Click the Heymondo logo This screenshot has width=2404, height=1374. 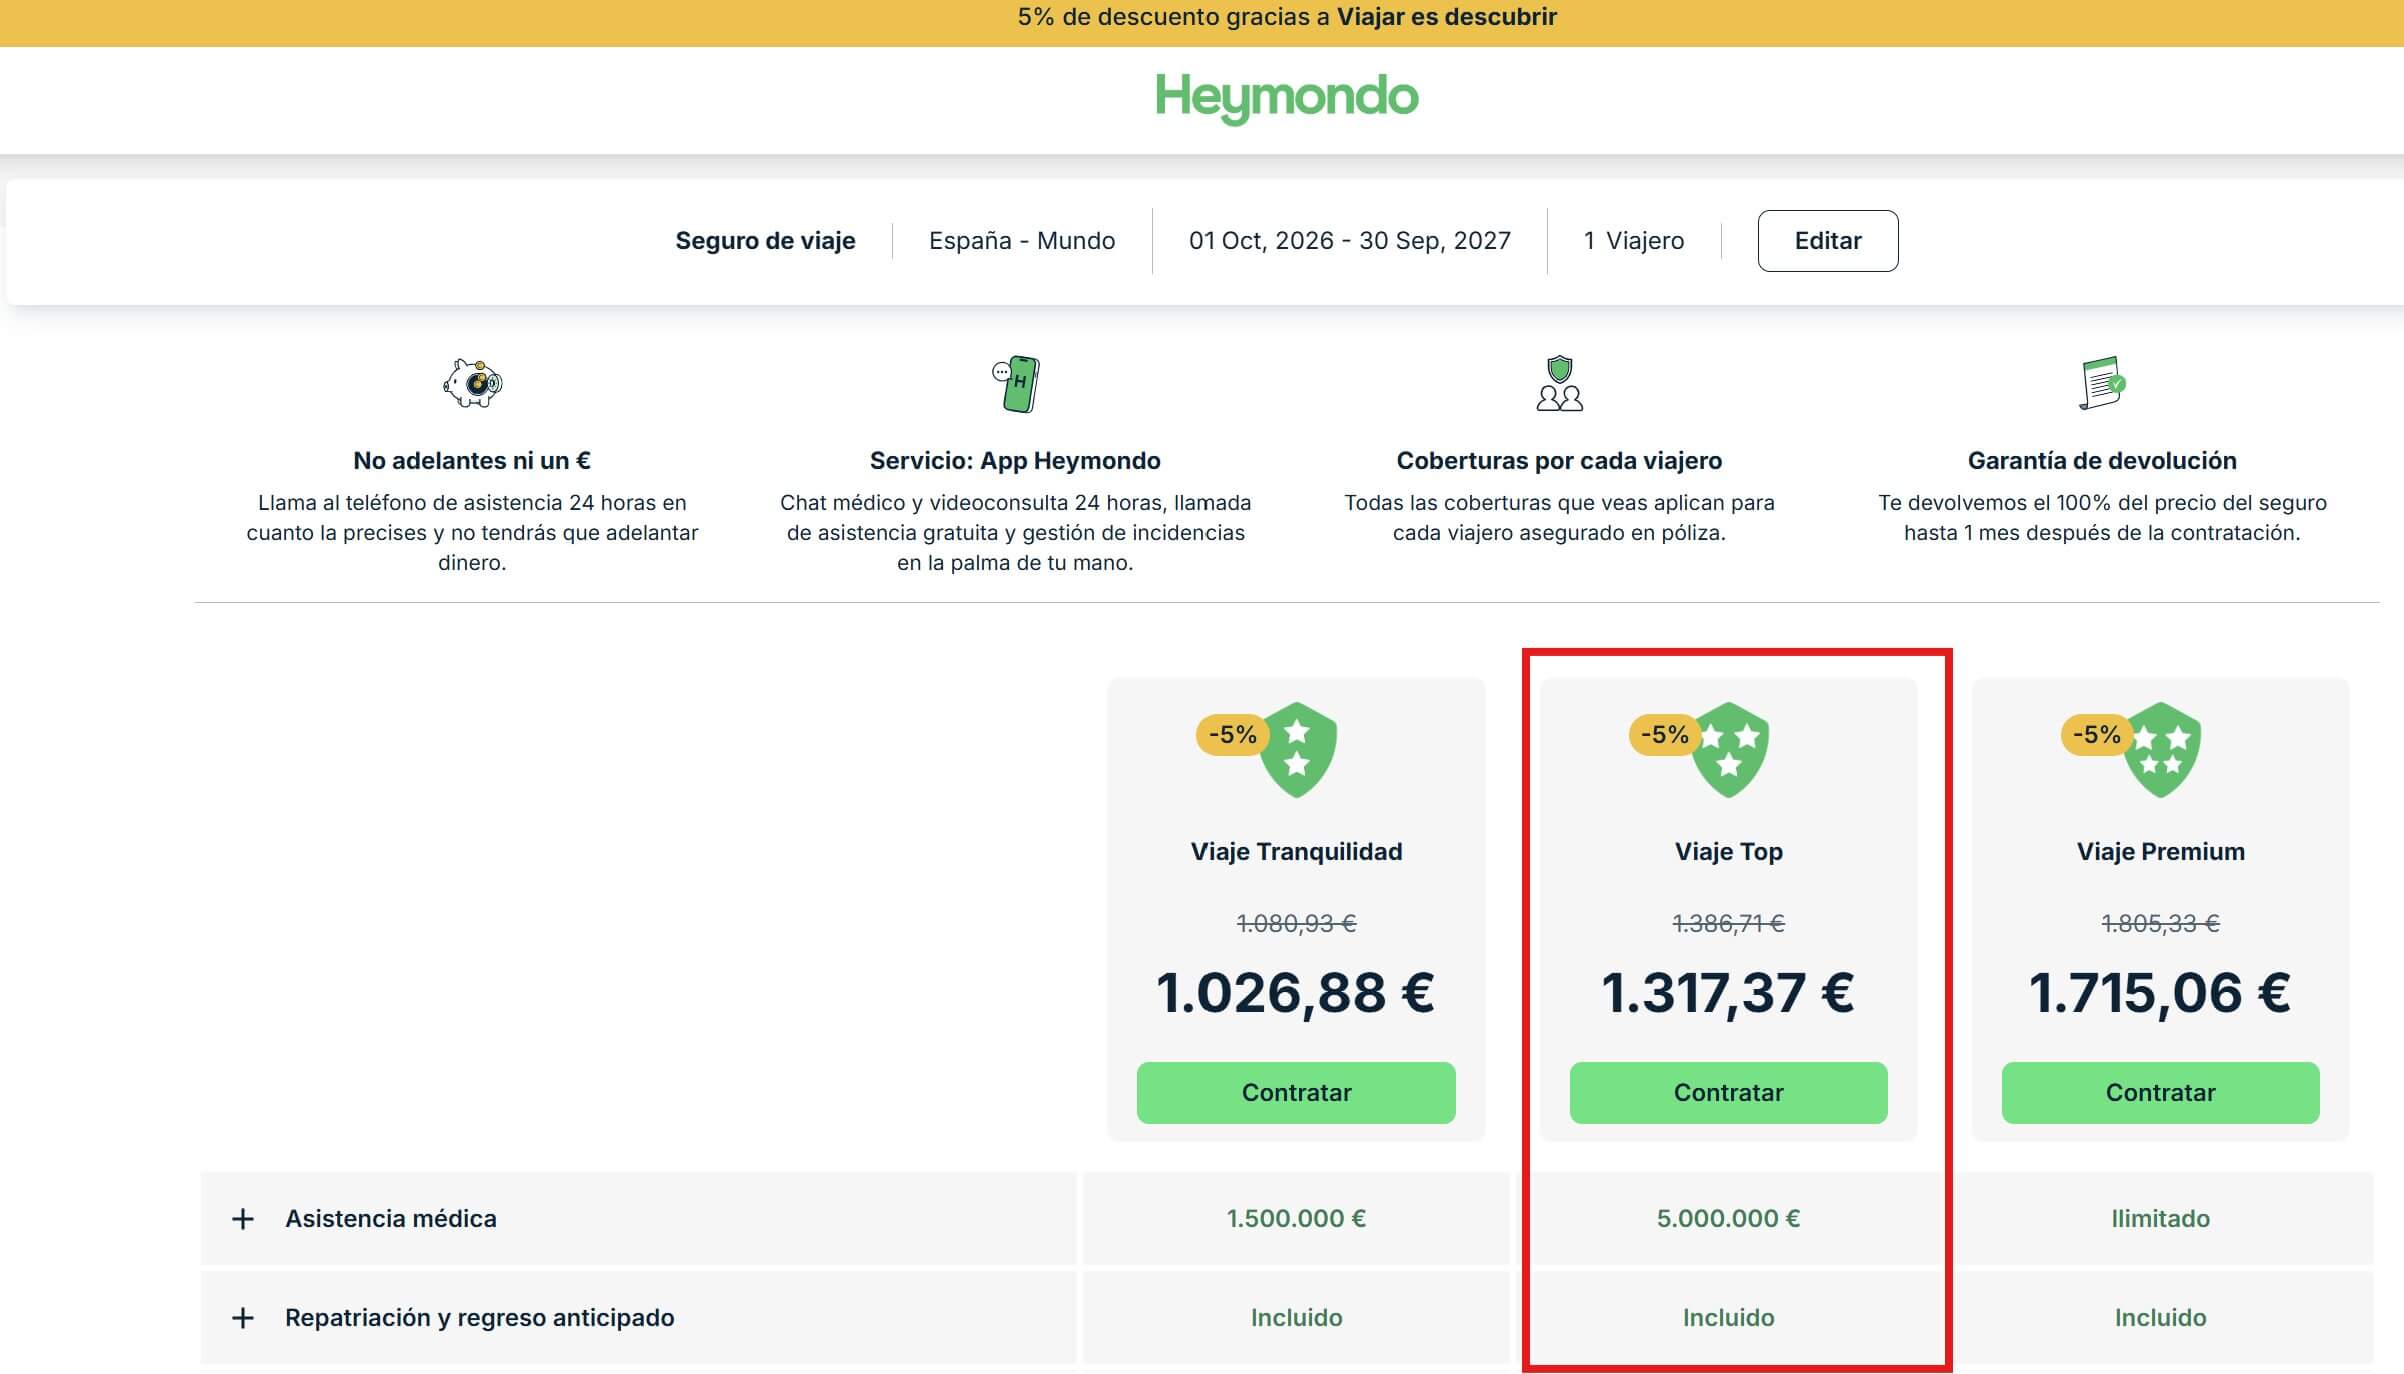1286,98
